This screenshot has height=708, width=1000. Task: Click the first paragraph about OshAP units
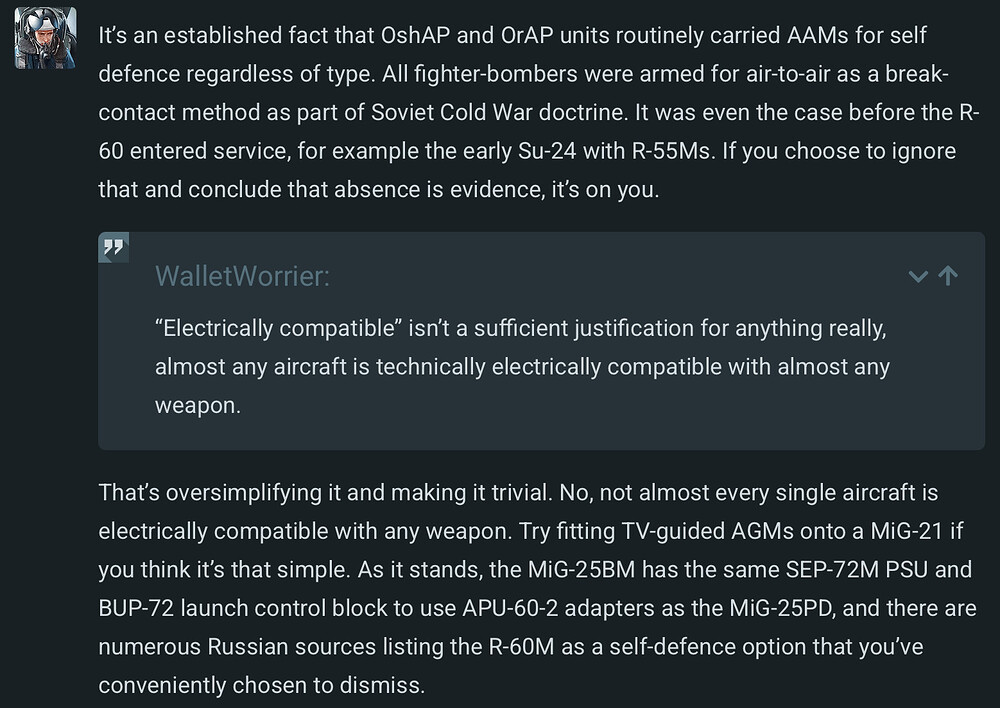tap(520, 112)
